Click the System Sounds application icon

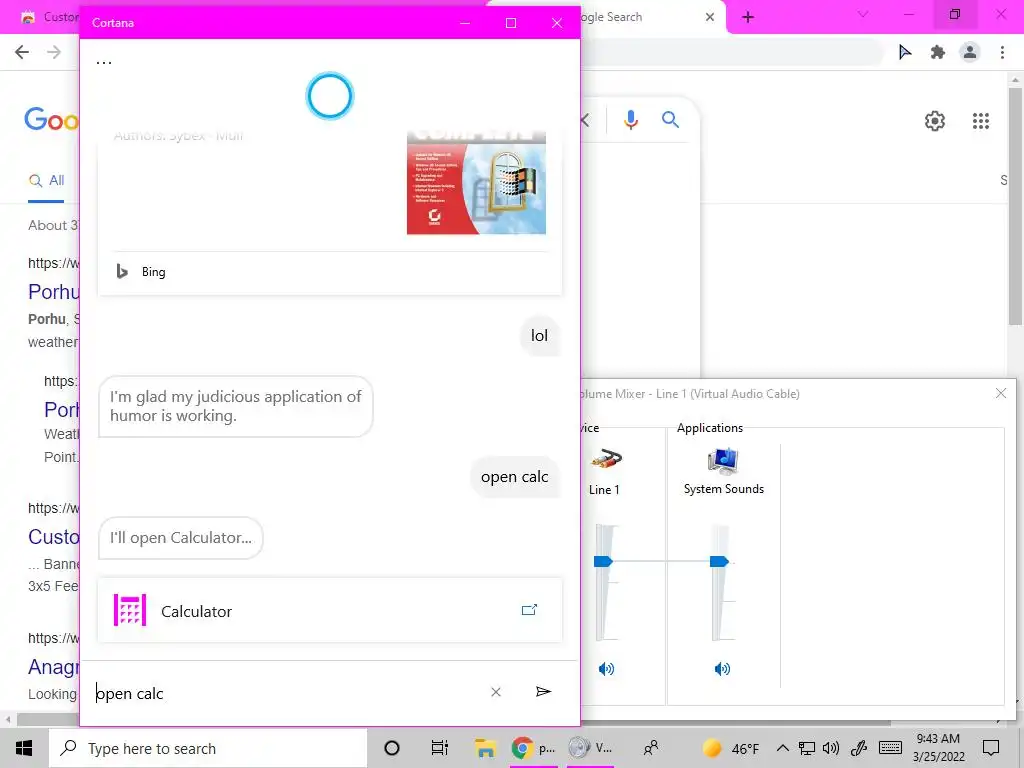click(723, 460)
